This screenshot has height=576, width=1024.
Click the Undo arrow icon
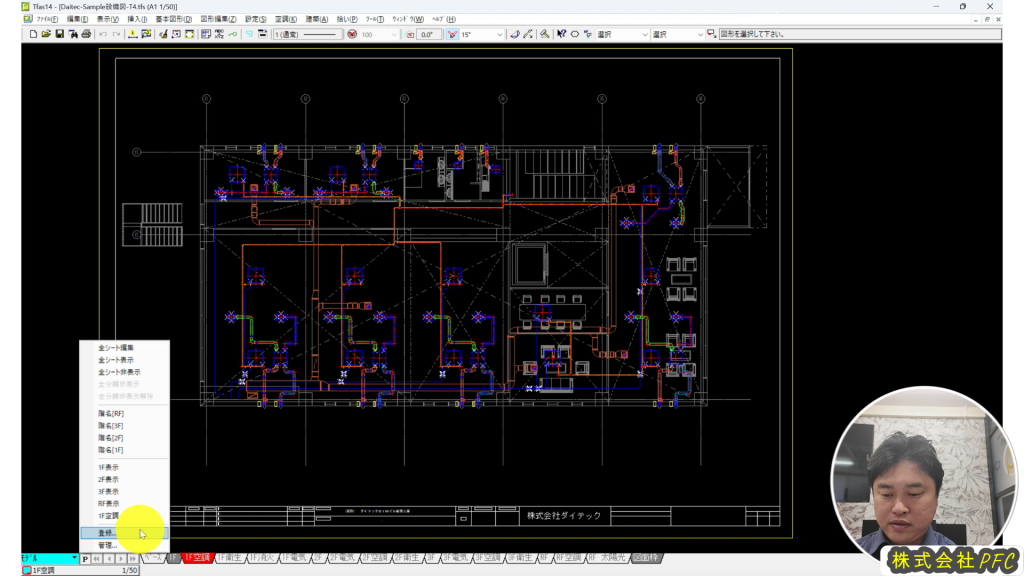103,34
